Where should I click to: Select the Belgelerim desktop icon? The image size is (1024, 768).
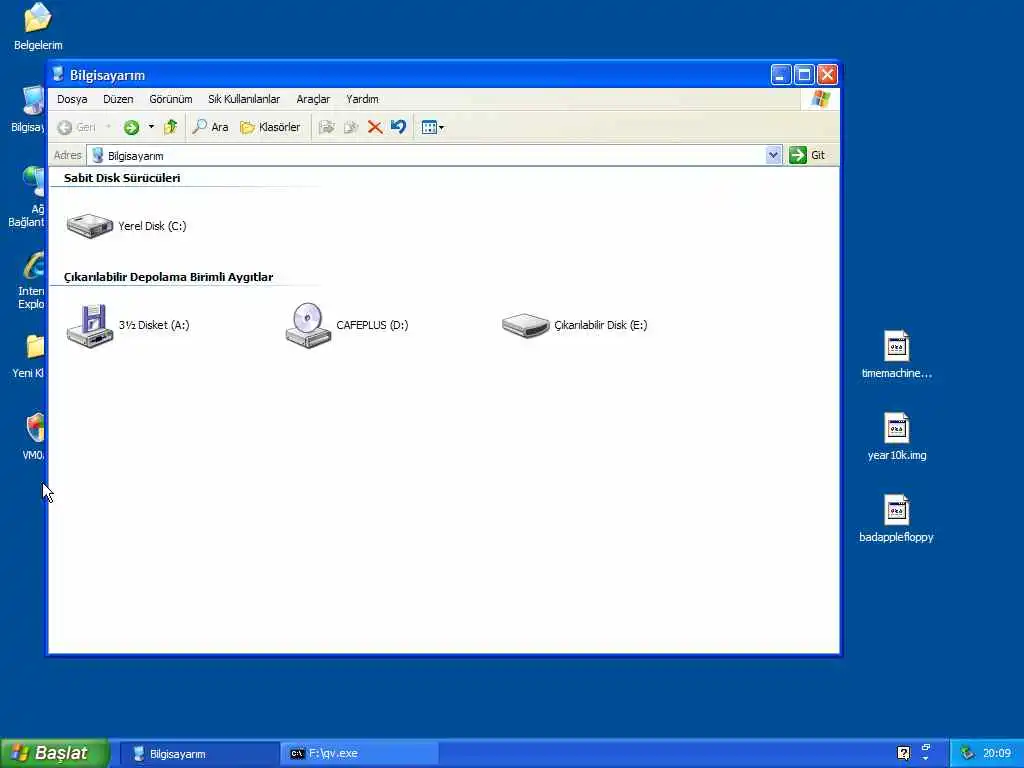[38, 18]
